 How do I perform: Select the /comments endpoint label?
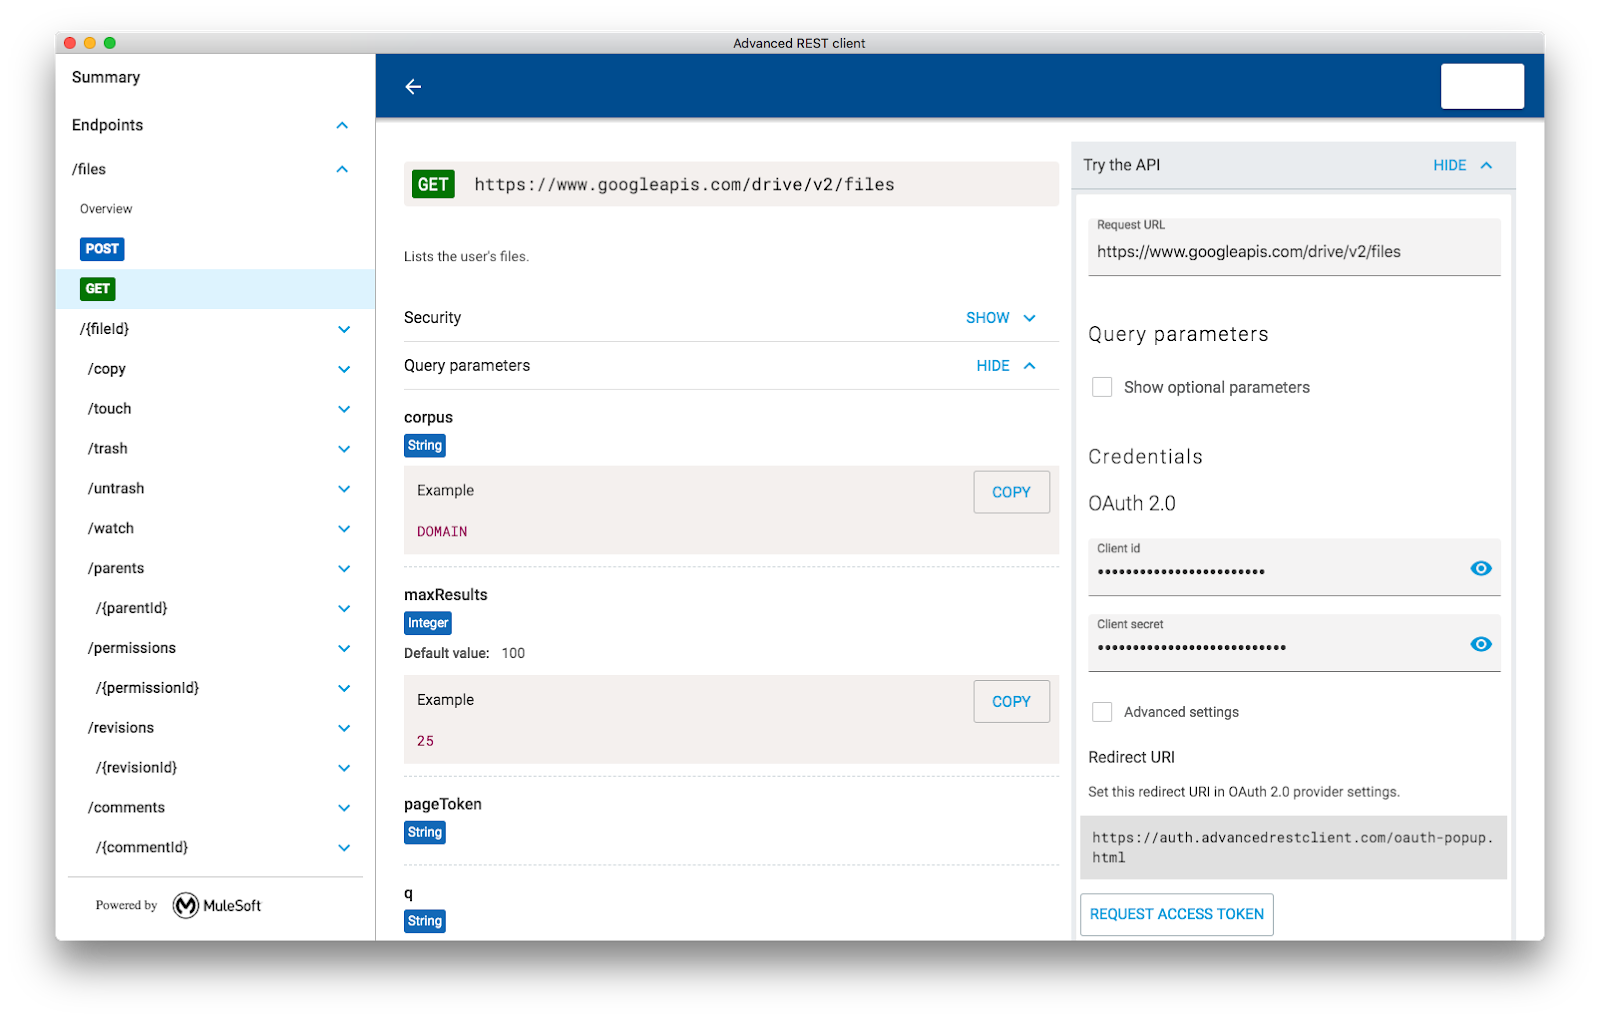[x=126, y=808]
